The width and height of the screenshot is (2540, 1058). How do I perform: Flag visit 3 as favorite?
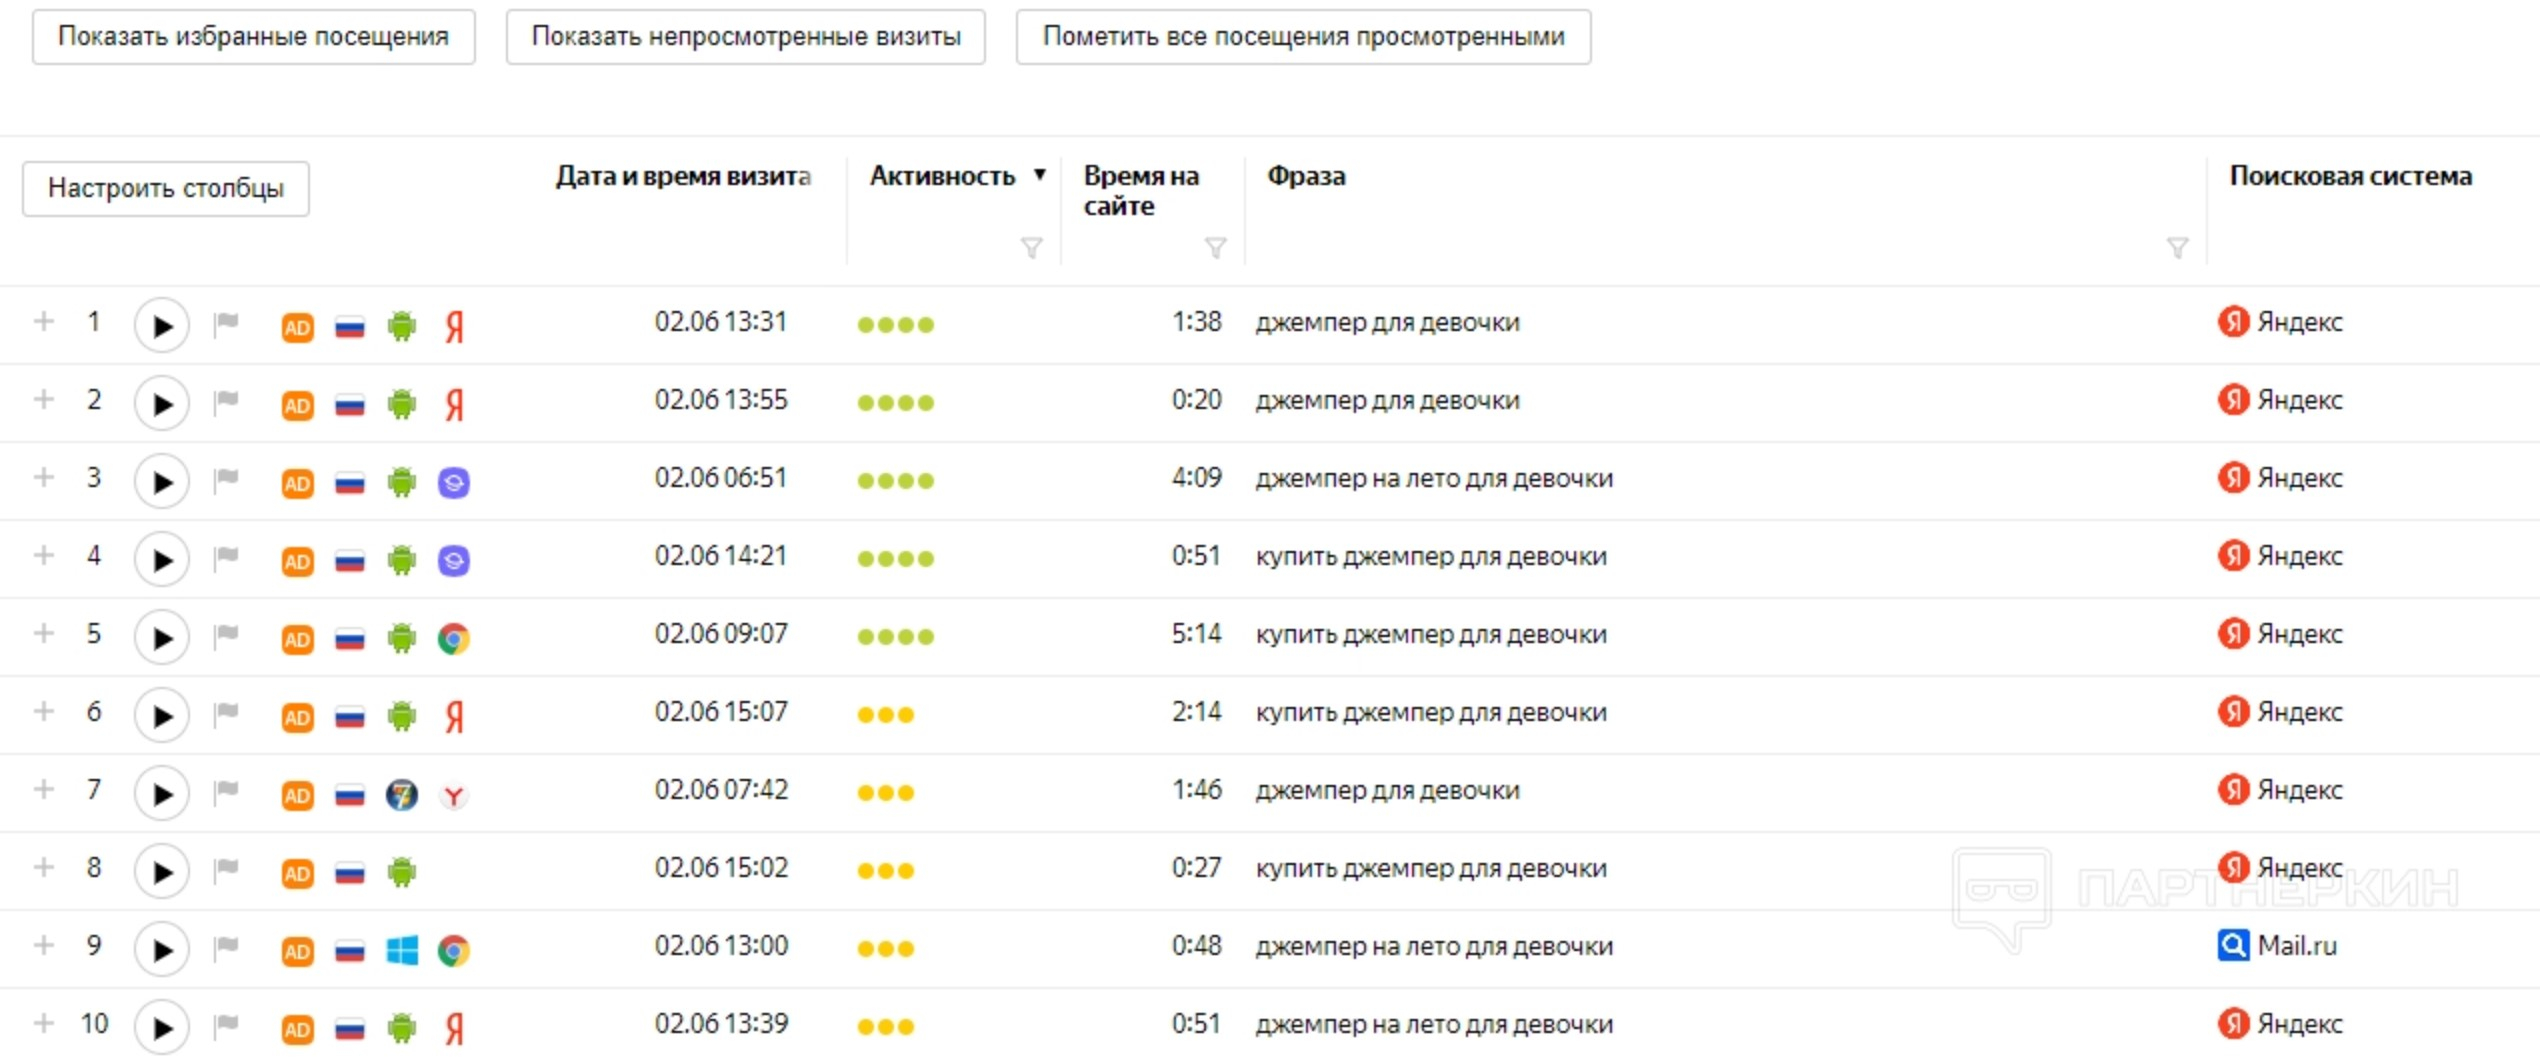pos(226,479)
